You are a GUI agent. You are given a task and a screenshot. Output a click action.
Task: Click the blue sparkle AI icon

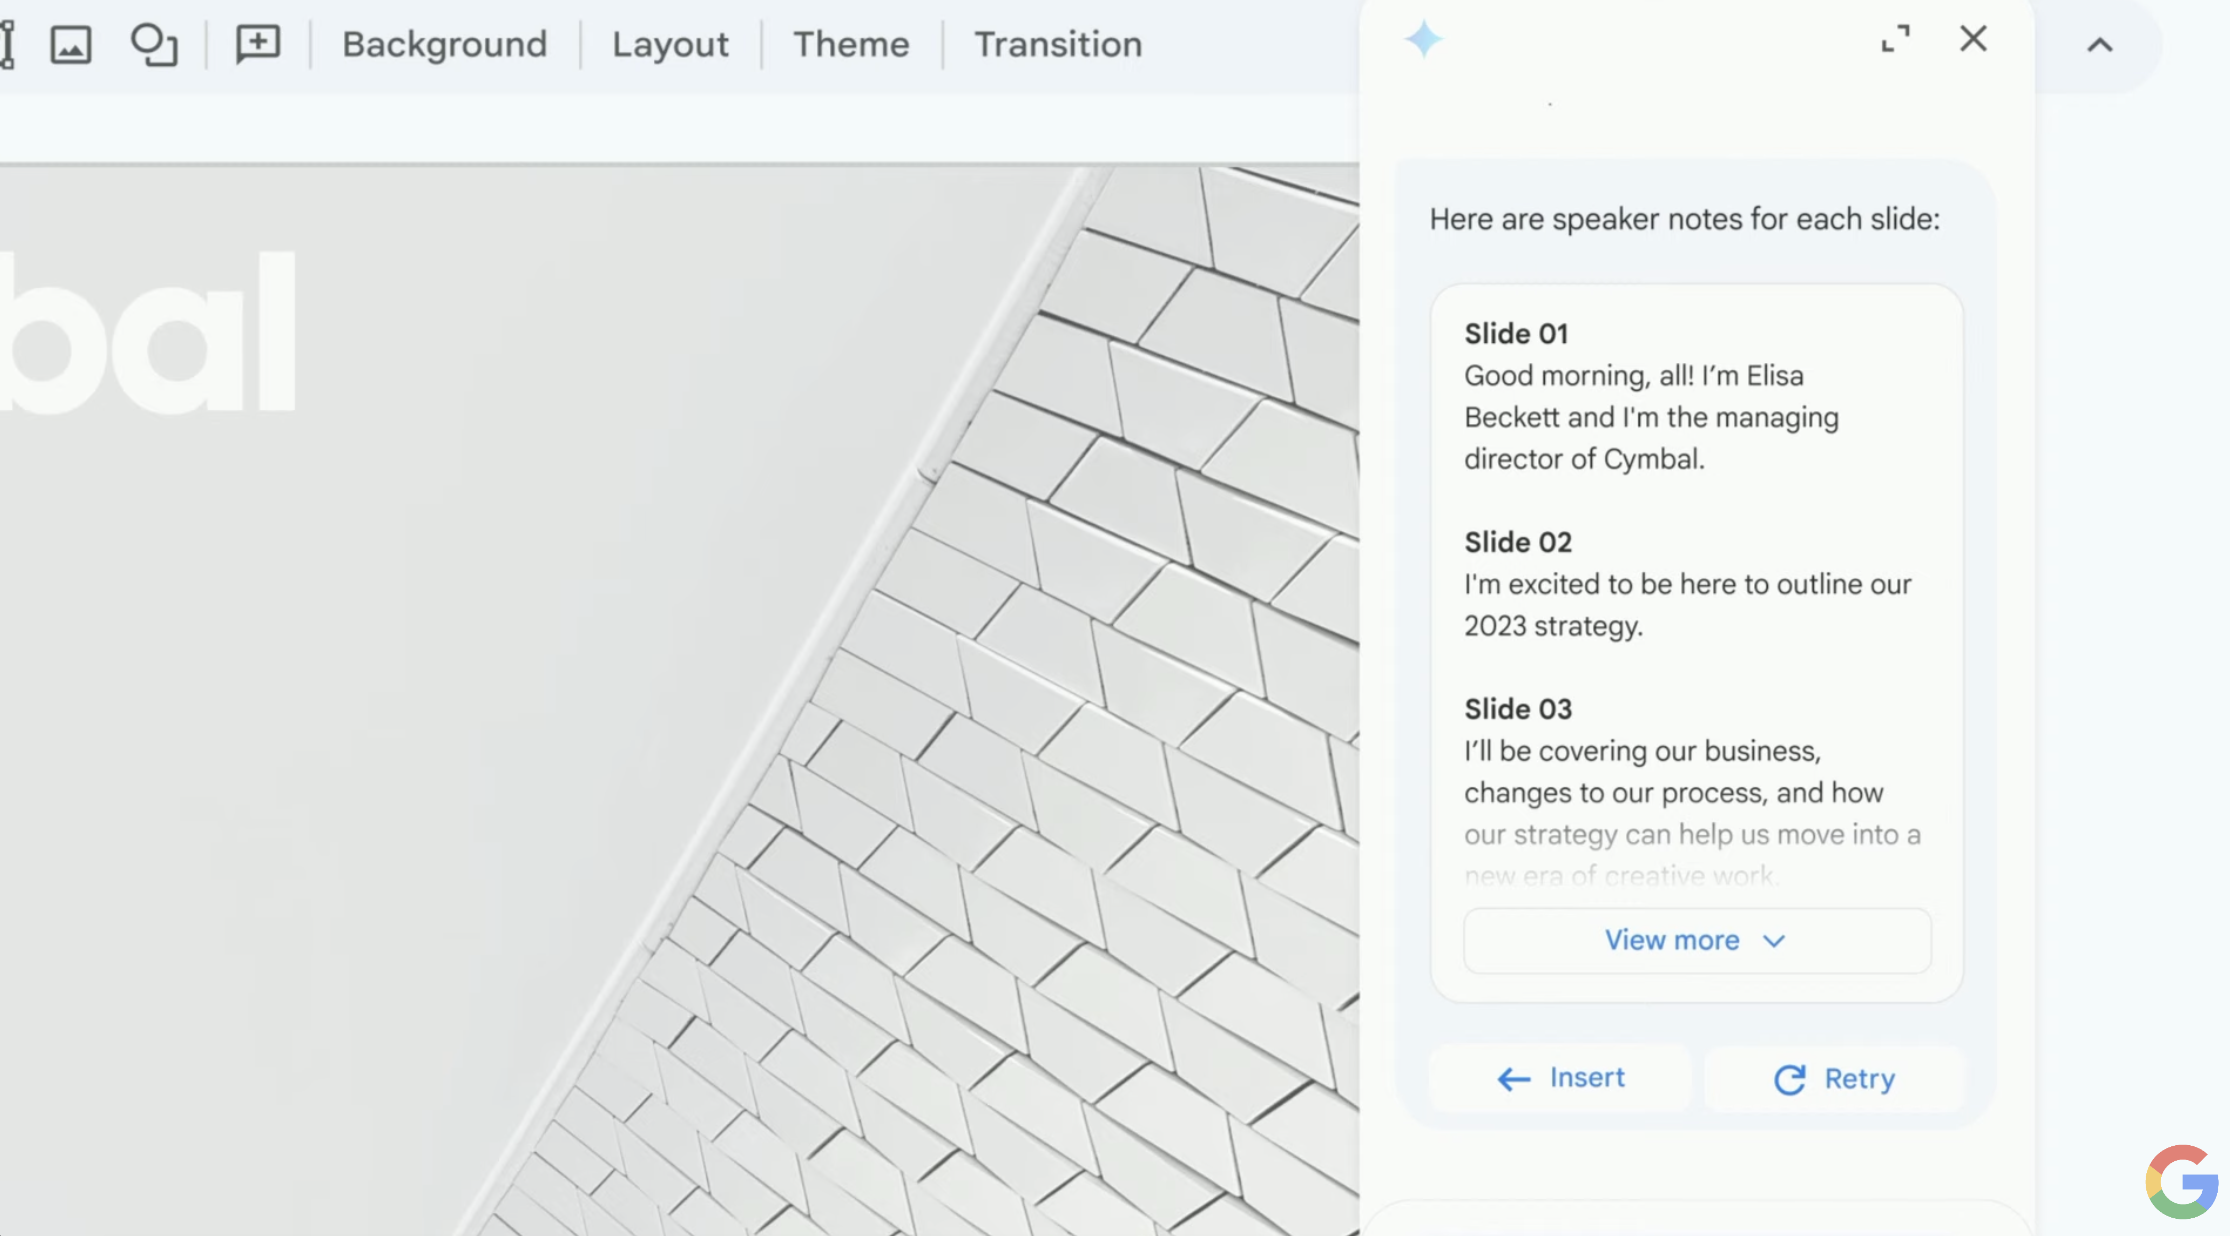(x=1423, y=40)
